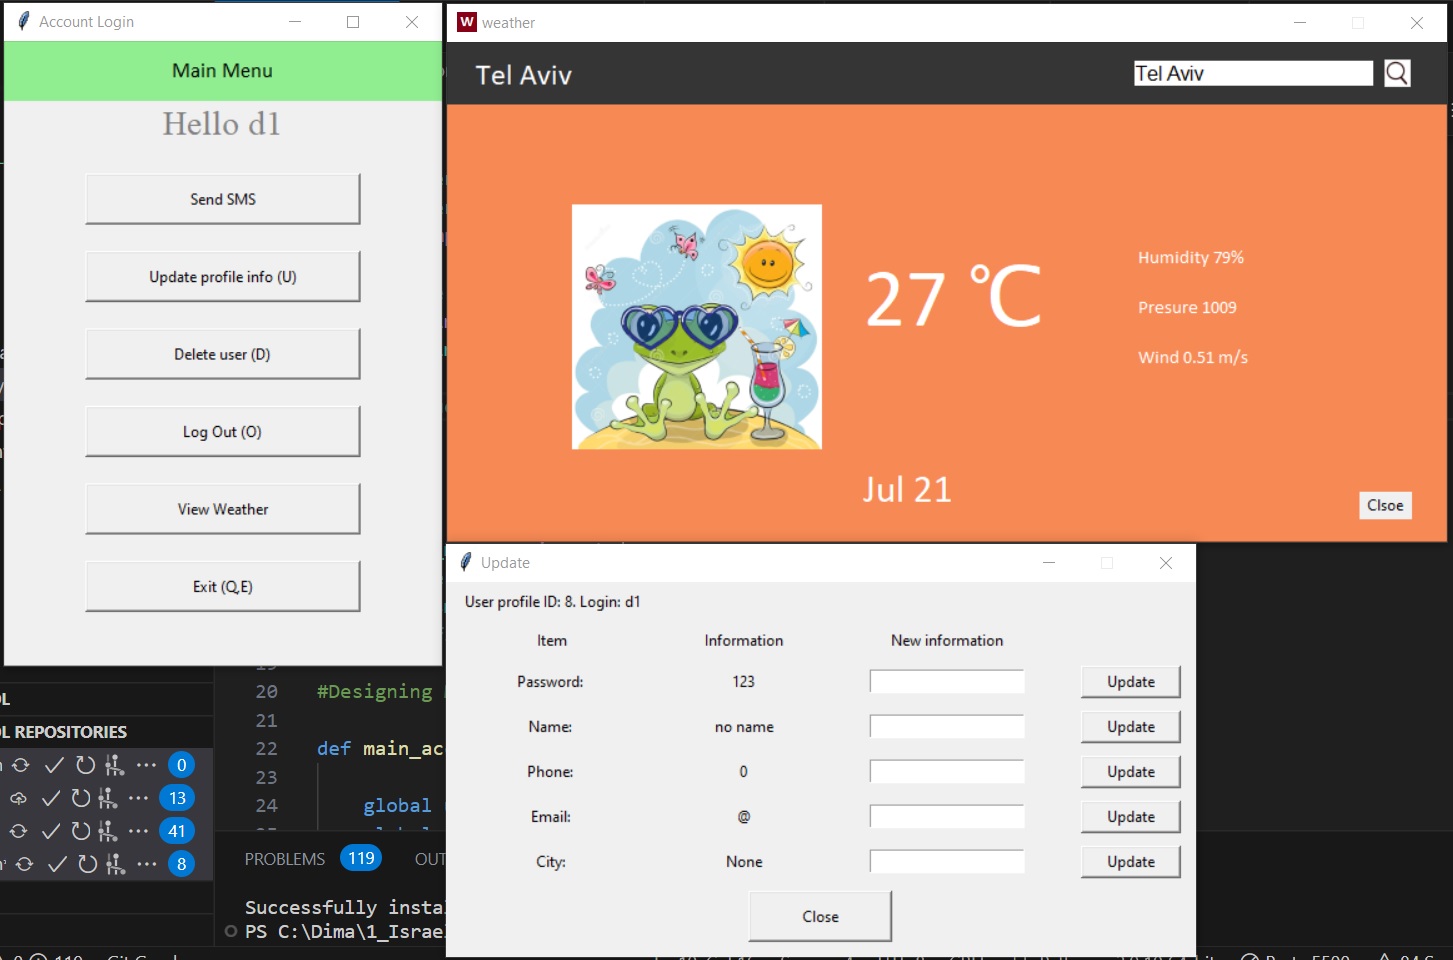Refresh repository row showing 0 badge
This screenshot has height=960, width=1453.
(86, 765)
